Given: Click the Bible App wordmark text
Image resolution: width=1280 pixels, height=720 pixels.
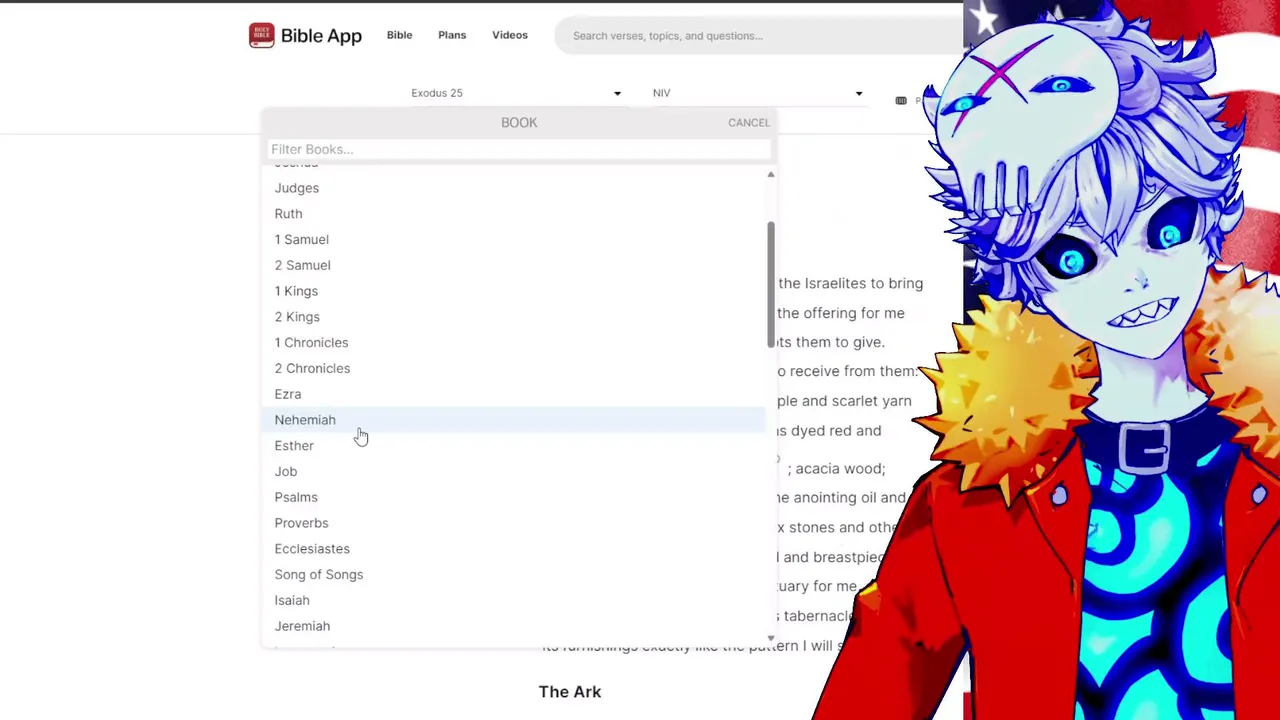Looking at the screenshot, I should click(x=321, y=36).
